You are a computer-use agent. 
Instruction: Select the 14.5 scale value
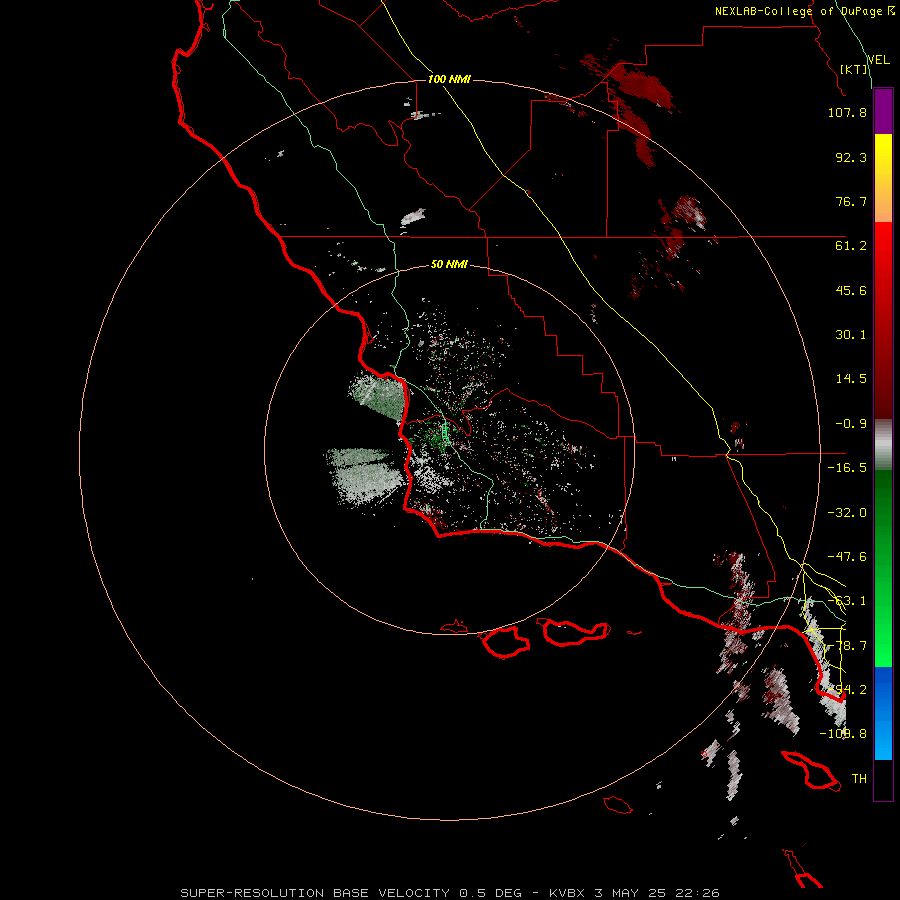(851, 379)
